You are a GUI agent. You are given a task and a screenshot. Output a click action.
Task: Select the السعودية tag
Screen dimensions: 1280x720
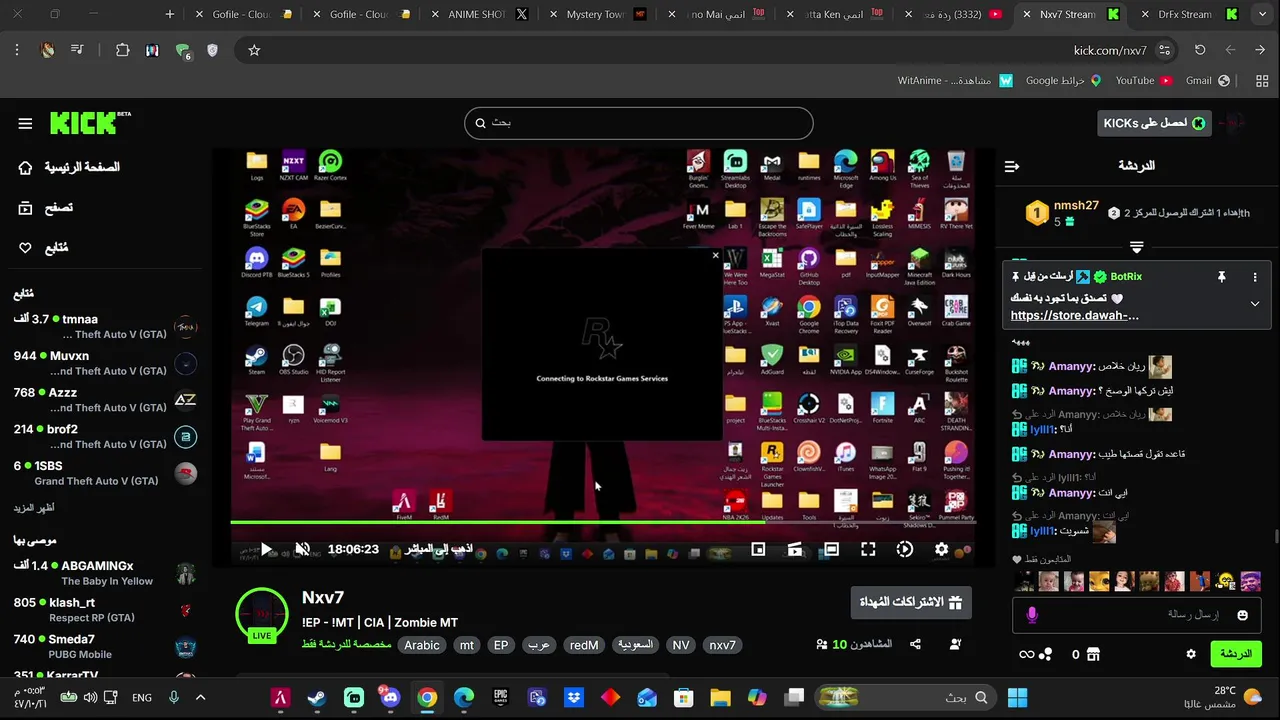635,645
